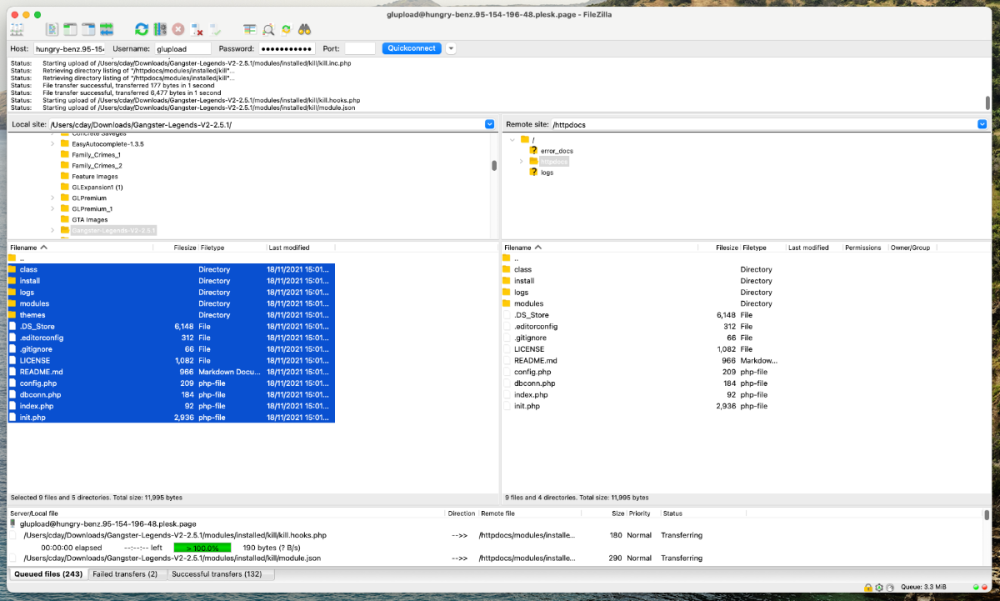Switch to the Failed transfers tab
Viewport: 1000px width, 601px height.
pyautogui.click(x=126, y=574)
